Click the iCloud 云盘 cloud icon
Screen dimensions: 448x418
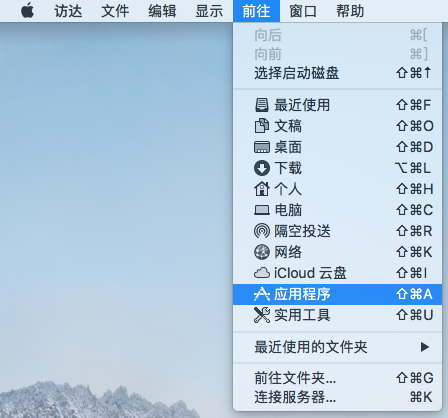262,273
